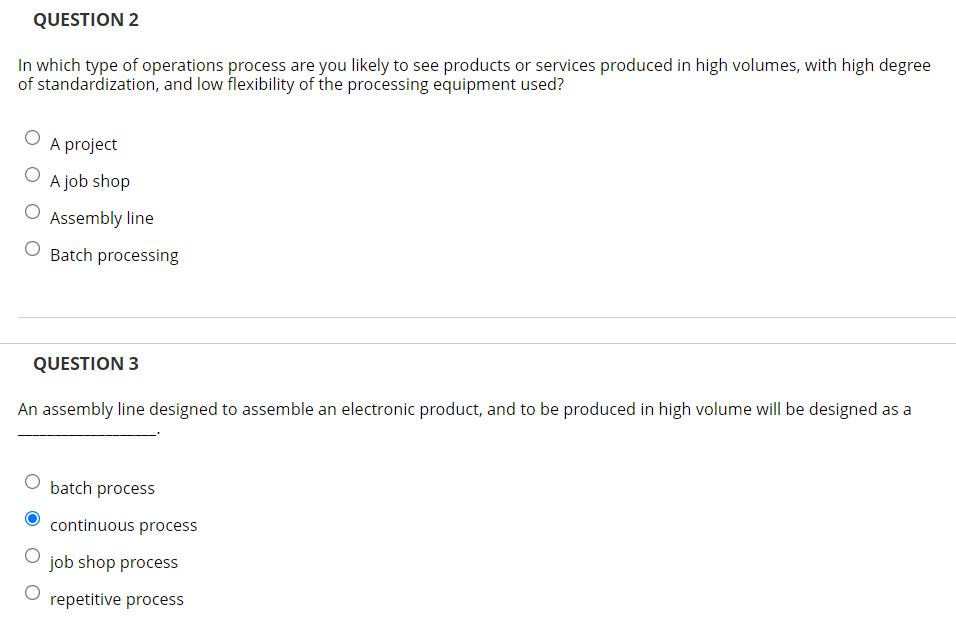Click the 'batch process' label text
Image resolution: width=956 pixels, height=621 pixels.
click(x=102, y=487)
